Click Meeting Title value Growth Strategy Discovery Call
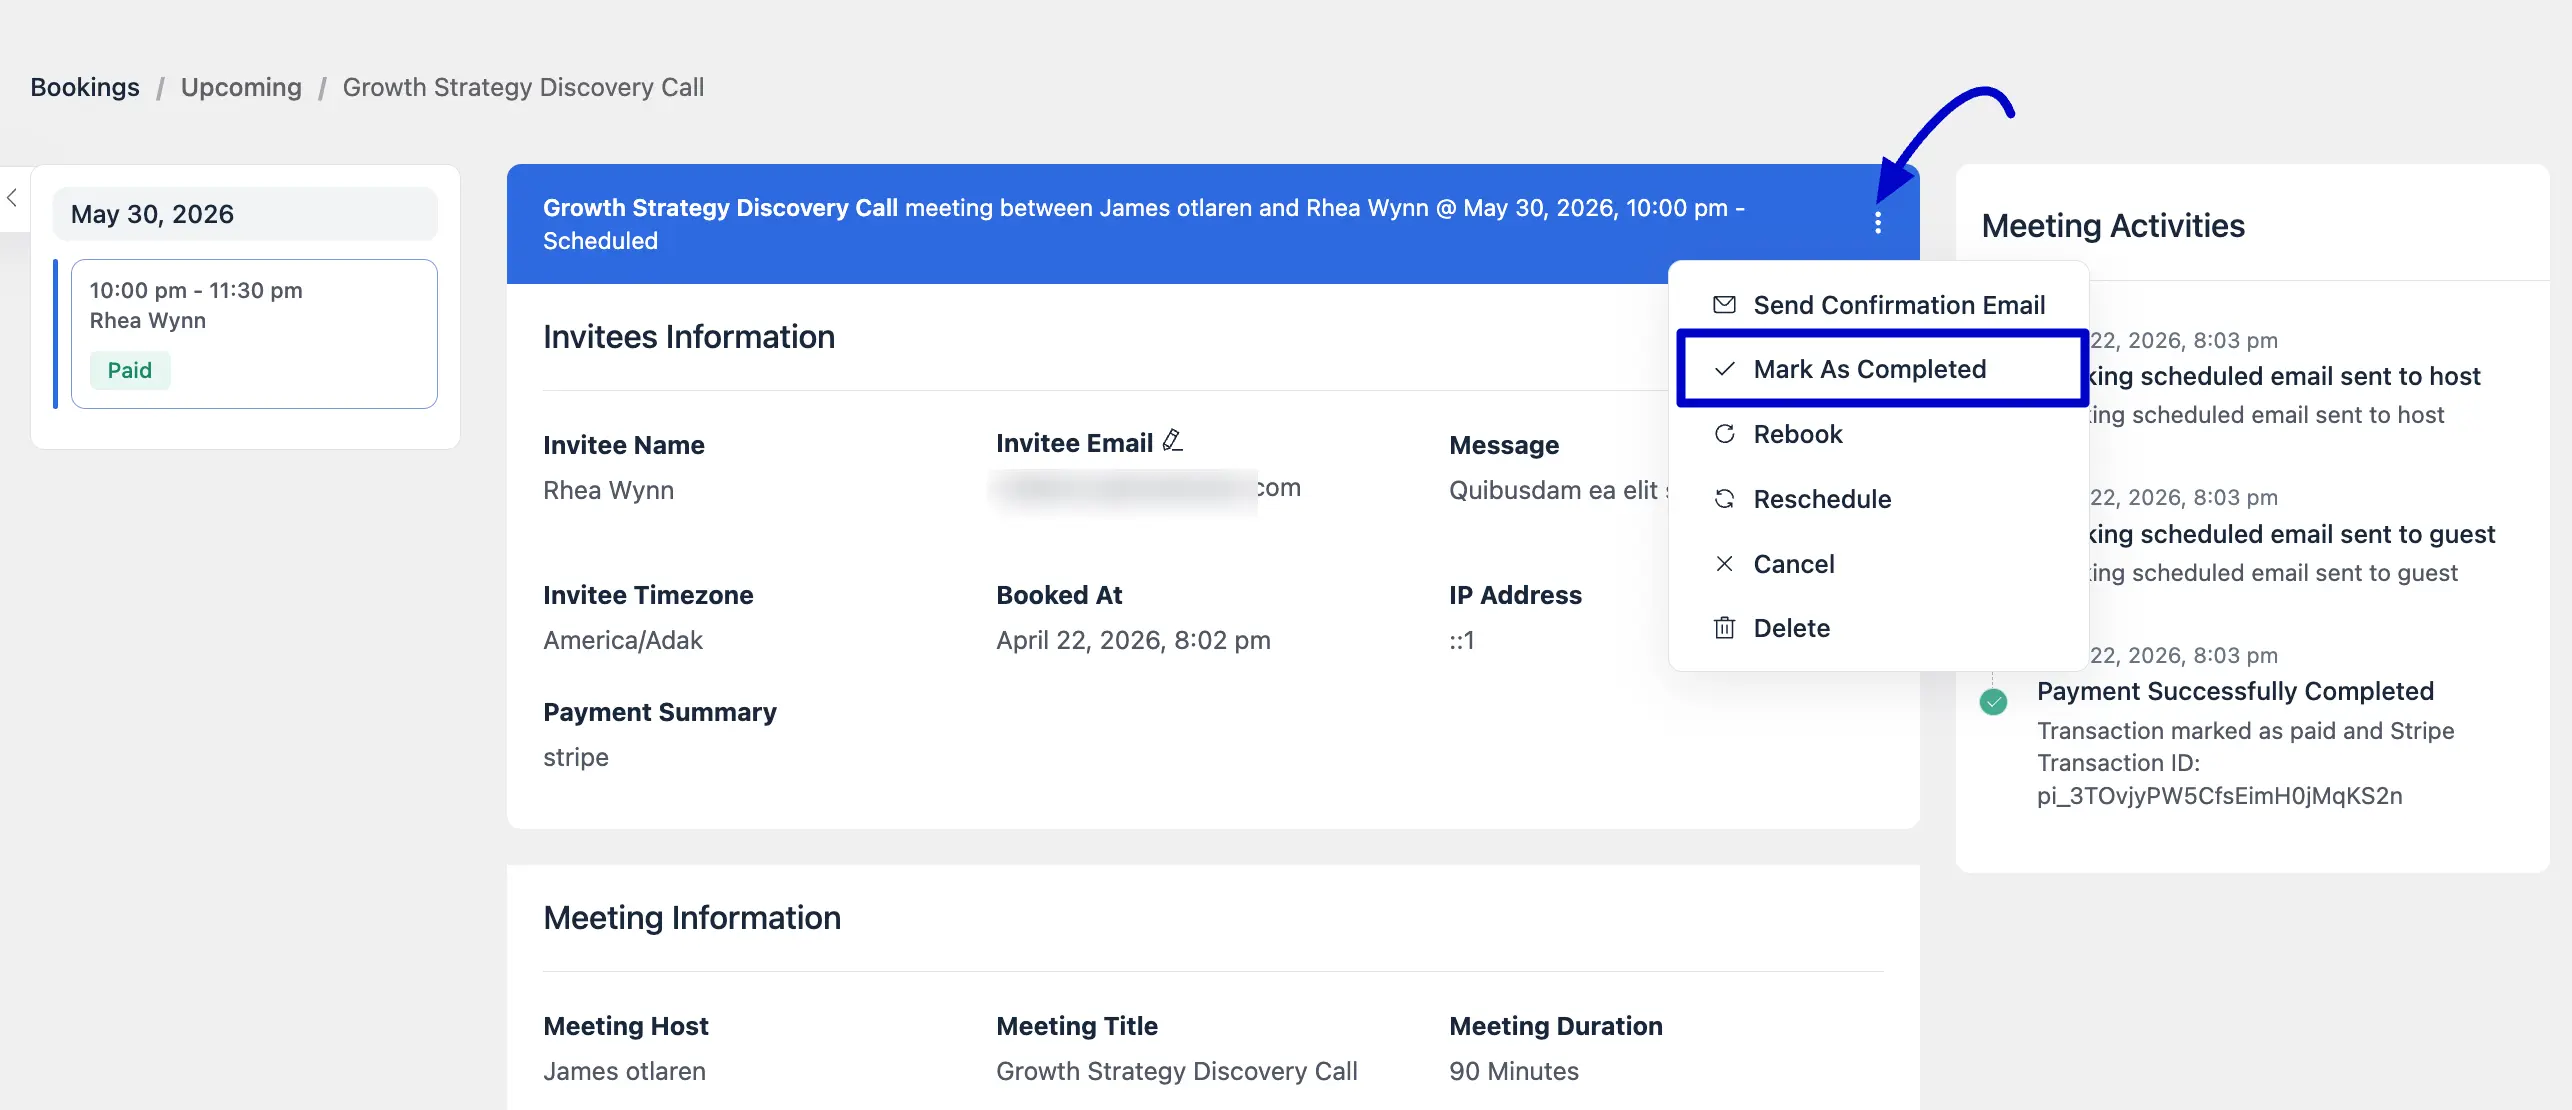 coord(1176,1071)
